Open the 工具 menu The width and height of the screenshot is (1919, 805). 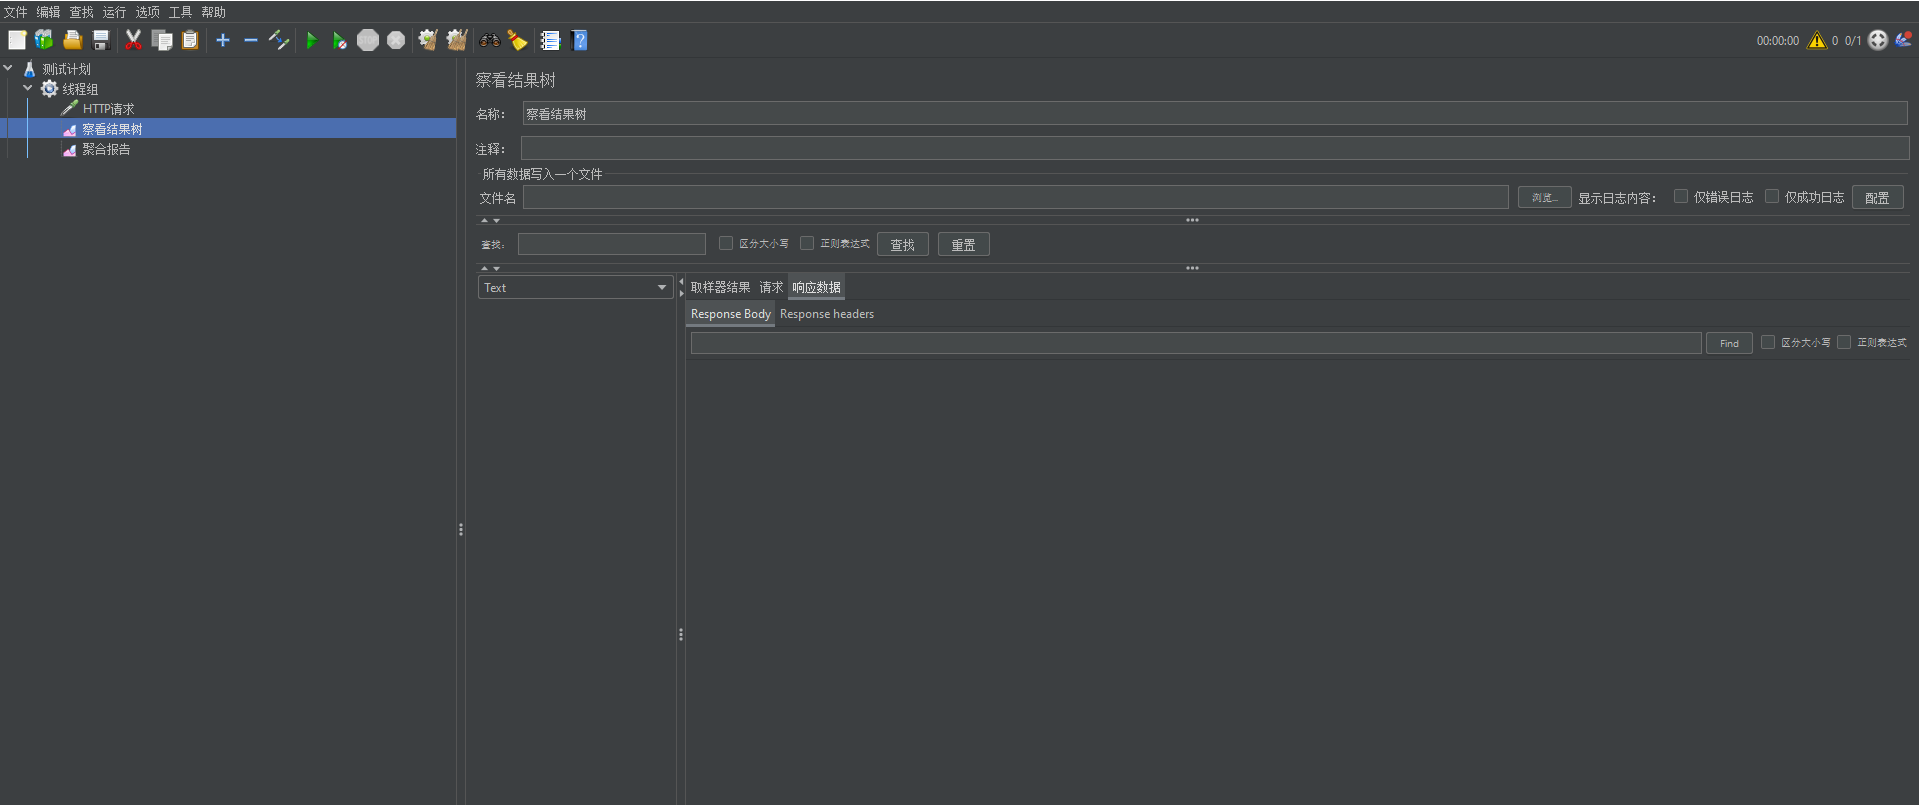(x=180, y=12)
